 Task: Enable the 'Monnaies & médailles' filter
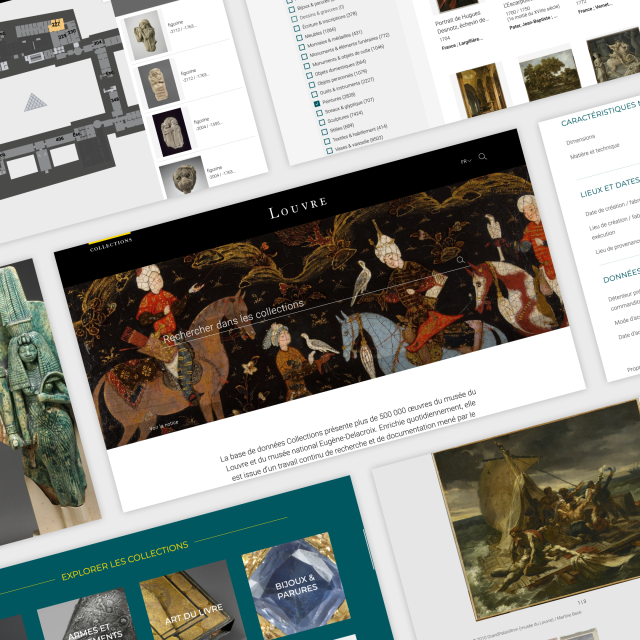click(x=302, y=47)
